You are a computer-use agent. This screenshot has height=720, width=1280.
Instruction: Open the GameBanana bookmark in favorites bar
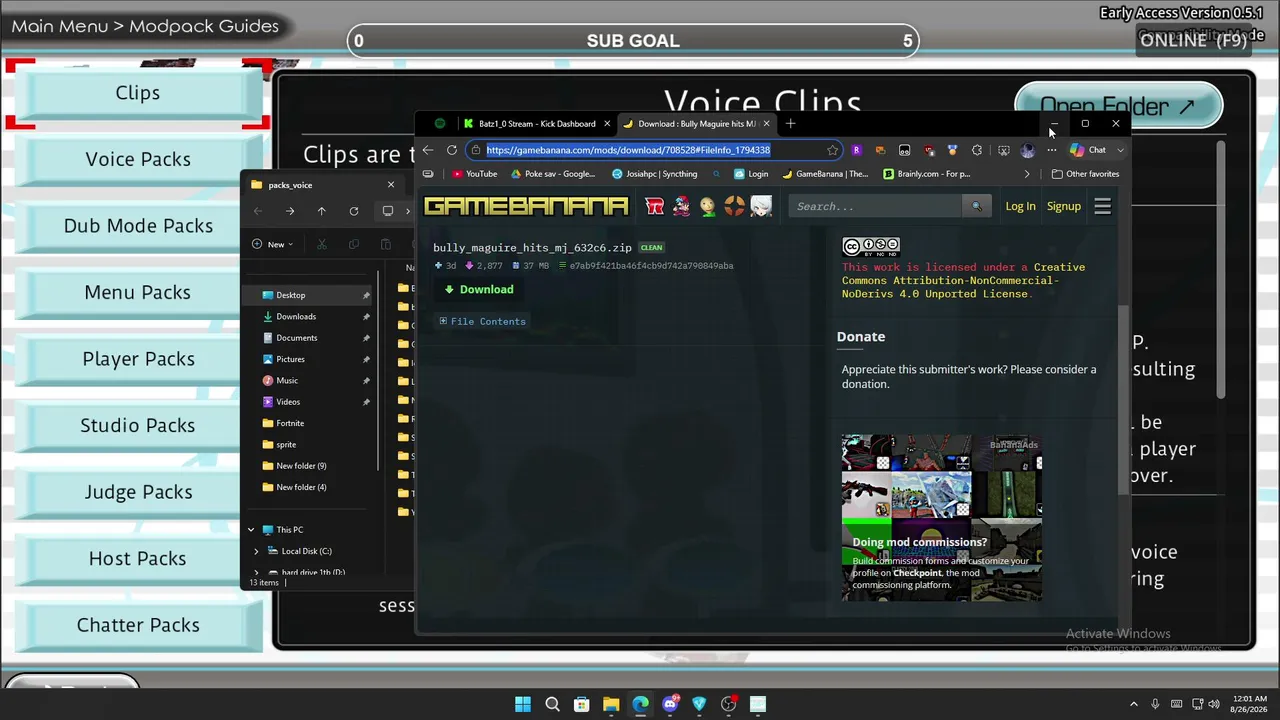tap(825, 174)
